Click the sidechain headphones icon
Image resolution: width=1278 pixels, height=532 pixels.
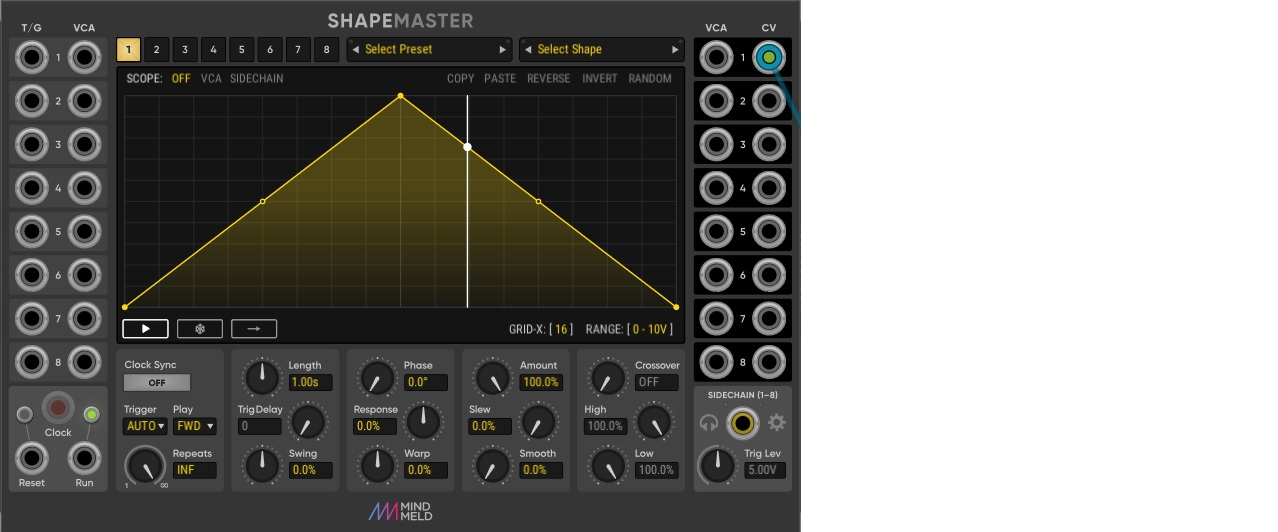click(x=709, y=423)
